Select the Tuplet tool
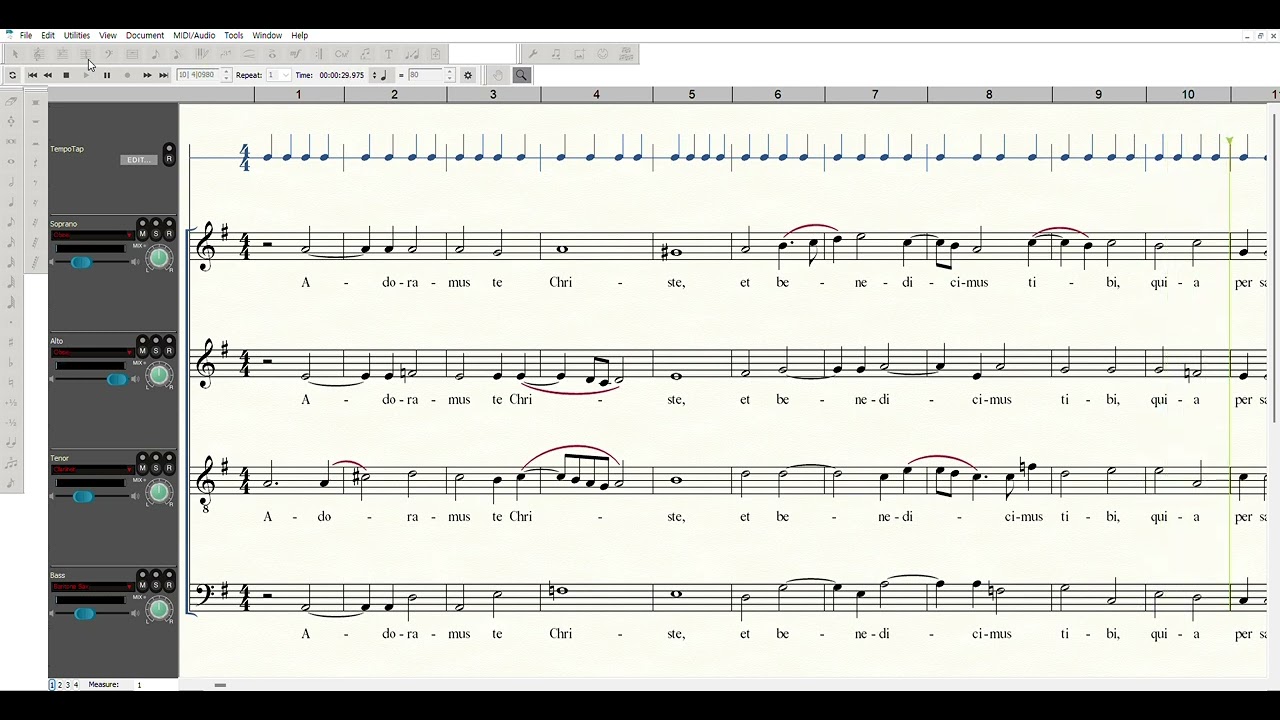The width and height of the screenshot is (1280, 720). [x=225, y=54]
